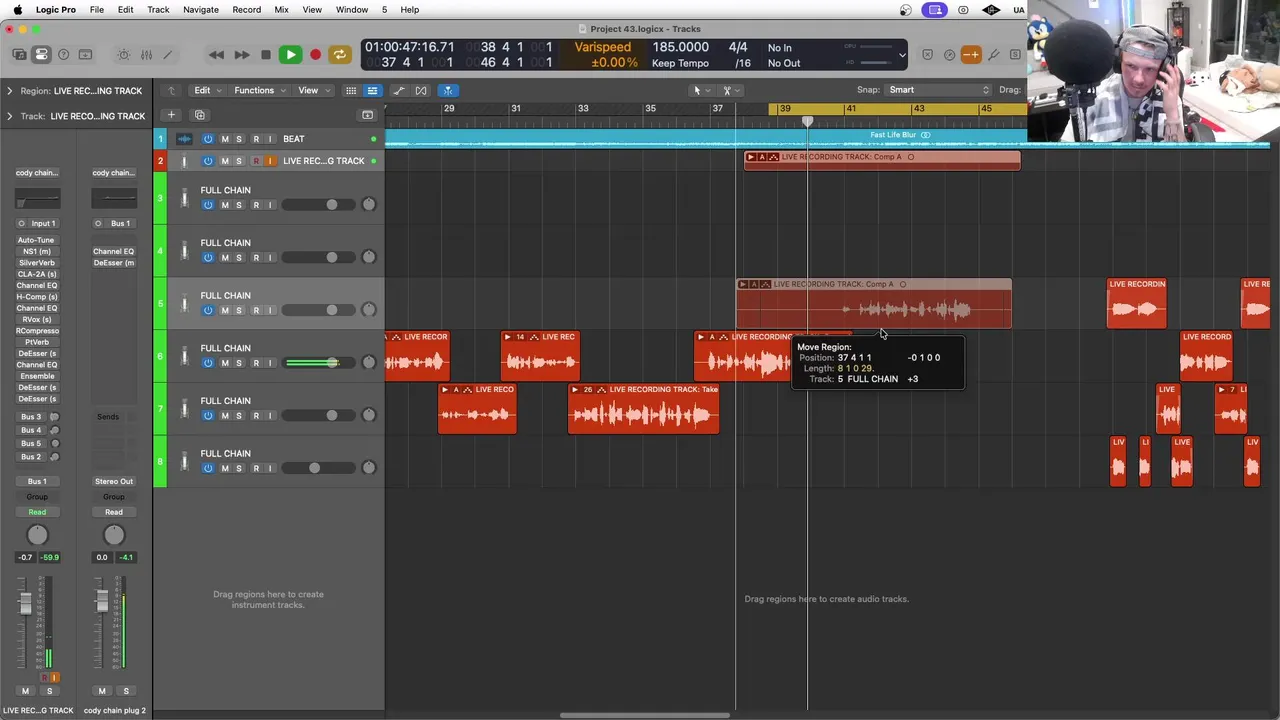This screenshot has height=720, width=1280.
Task: Open Quick Help question mark icon
Action: (63, 55)
